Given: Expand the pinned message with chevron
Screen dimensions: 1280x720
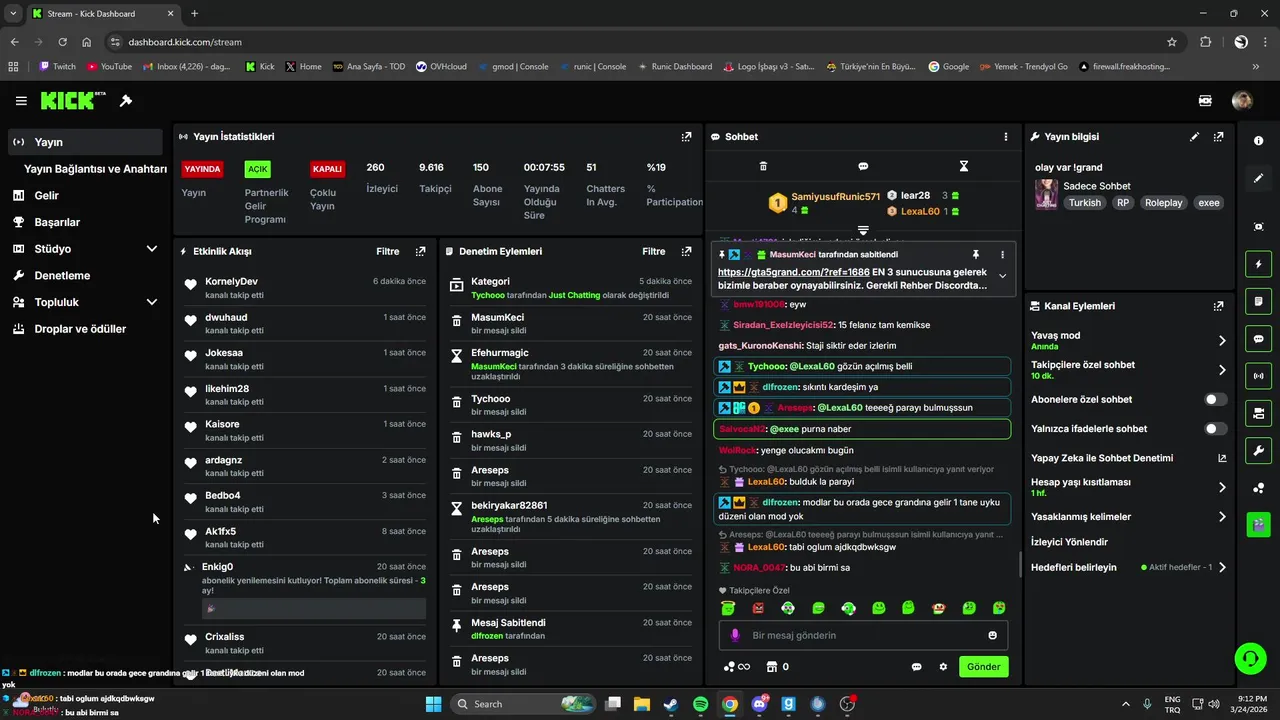Looking at the screenshot, I should click(x=1002, y=277).
